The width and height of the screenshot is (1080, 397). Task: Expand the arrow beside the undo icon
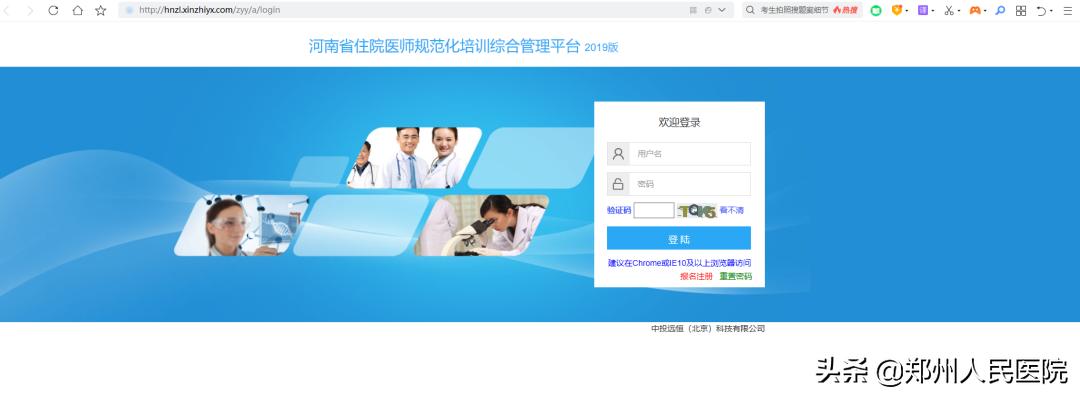[1051, 11]
